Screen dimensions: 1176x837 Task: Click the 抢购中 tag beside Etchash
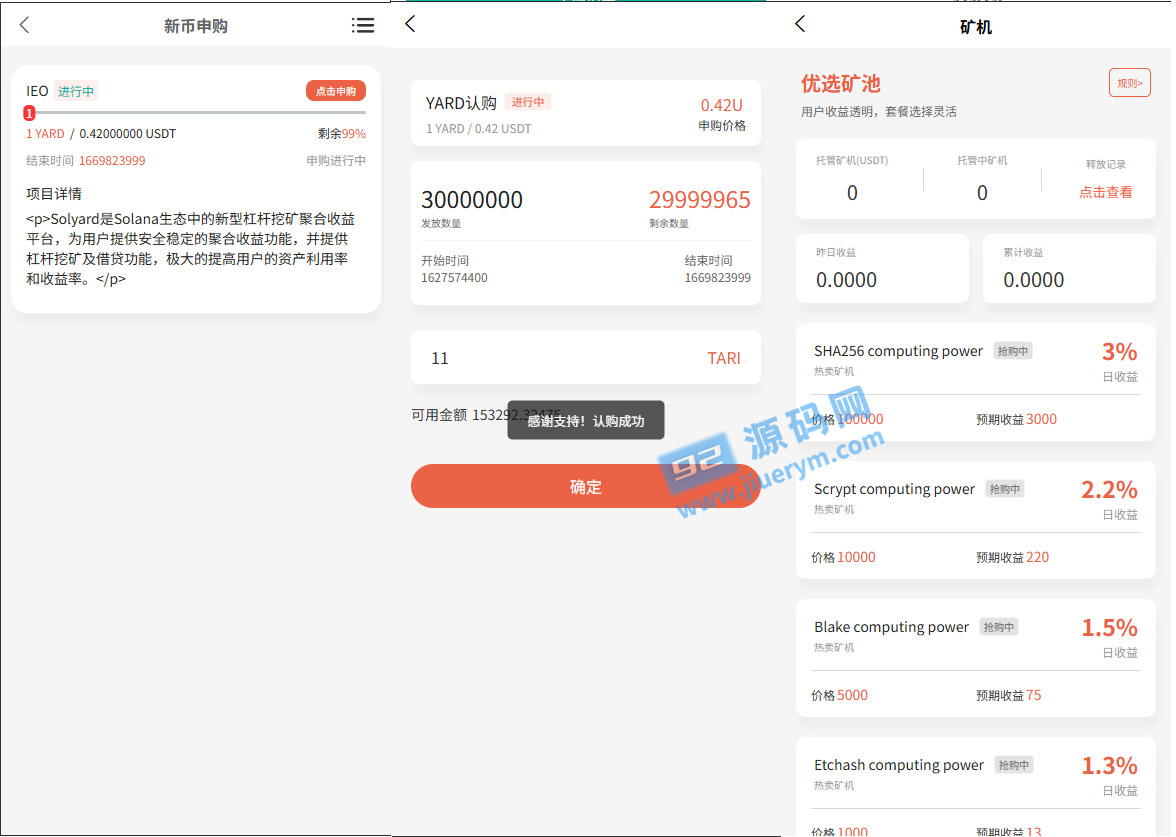click(1014, 765)
